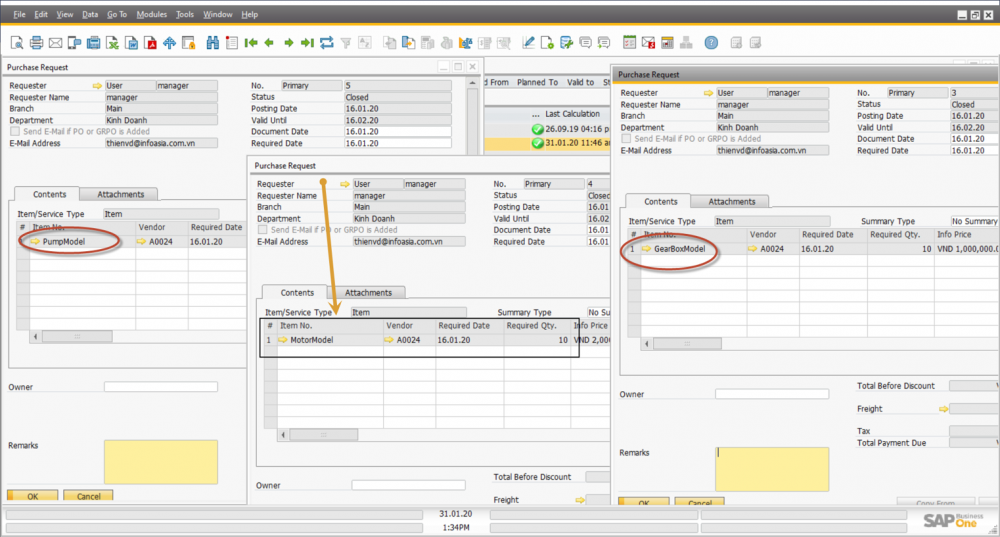The height and width of the screenshot is (537, 1000).
Task: Click the Print Preview toolbar icon
Action: pyautogui.click(x=17, y=43)
